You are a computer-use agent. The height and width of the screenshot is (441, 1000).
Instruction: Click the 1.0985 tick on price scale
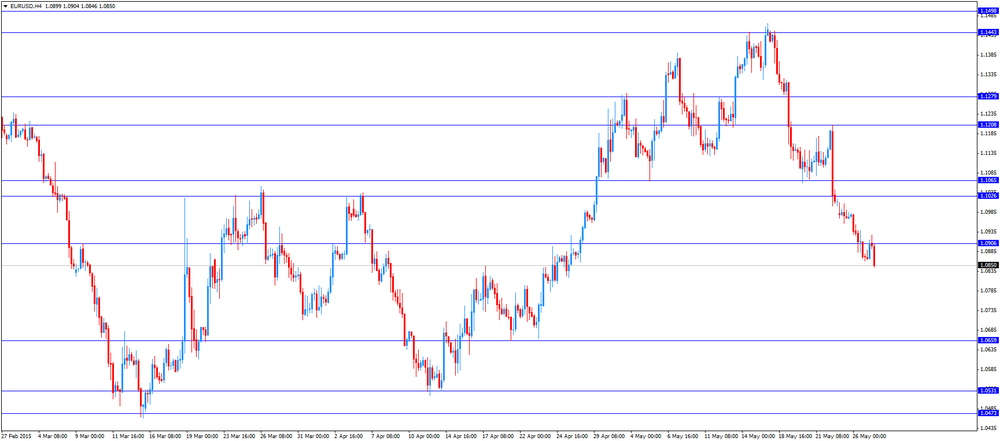988,212
